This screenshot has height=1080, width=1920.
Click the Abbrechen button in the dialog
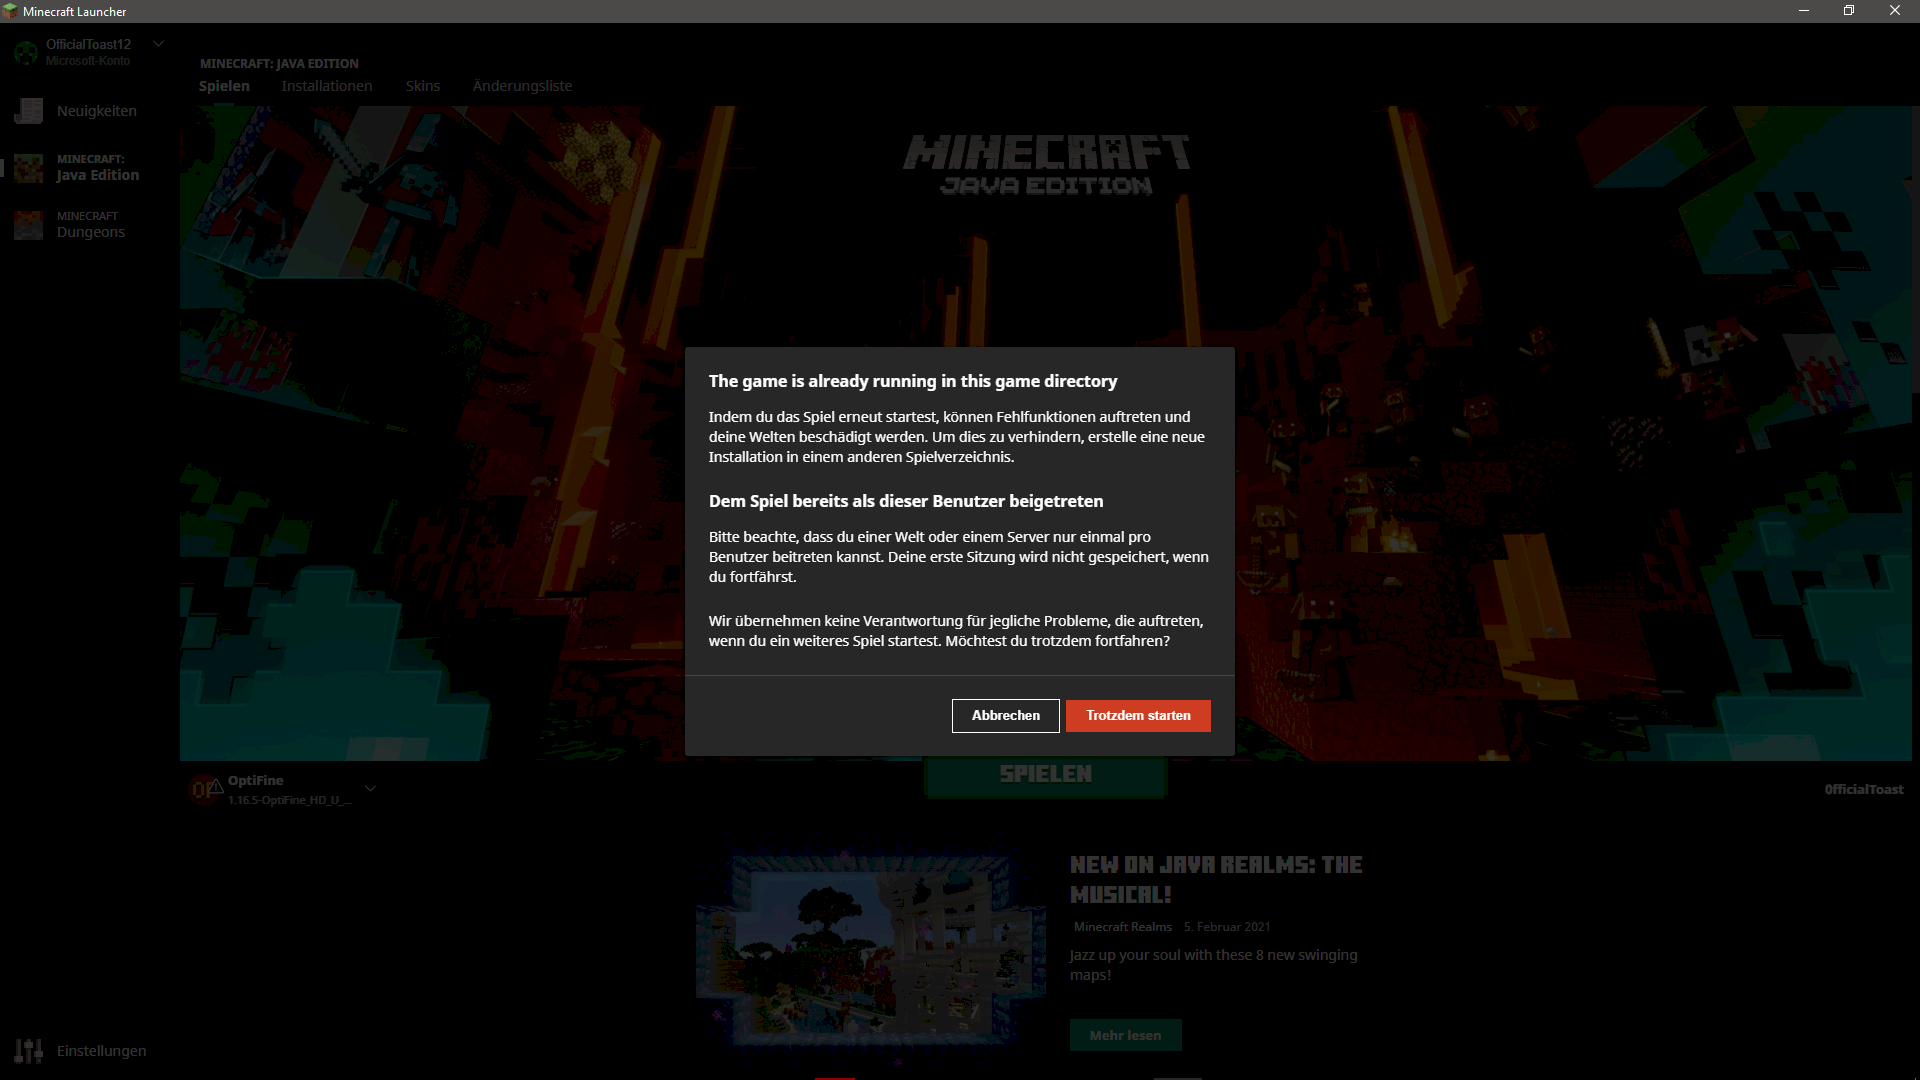pyautogui.click(x=1005, y=716)
